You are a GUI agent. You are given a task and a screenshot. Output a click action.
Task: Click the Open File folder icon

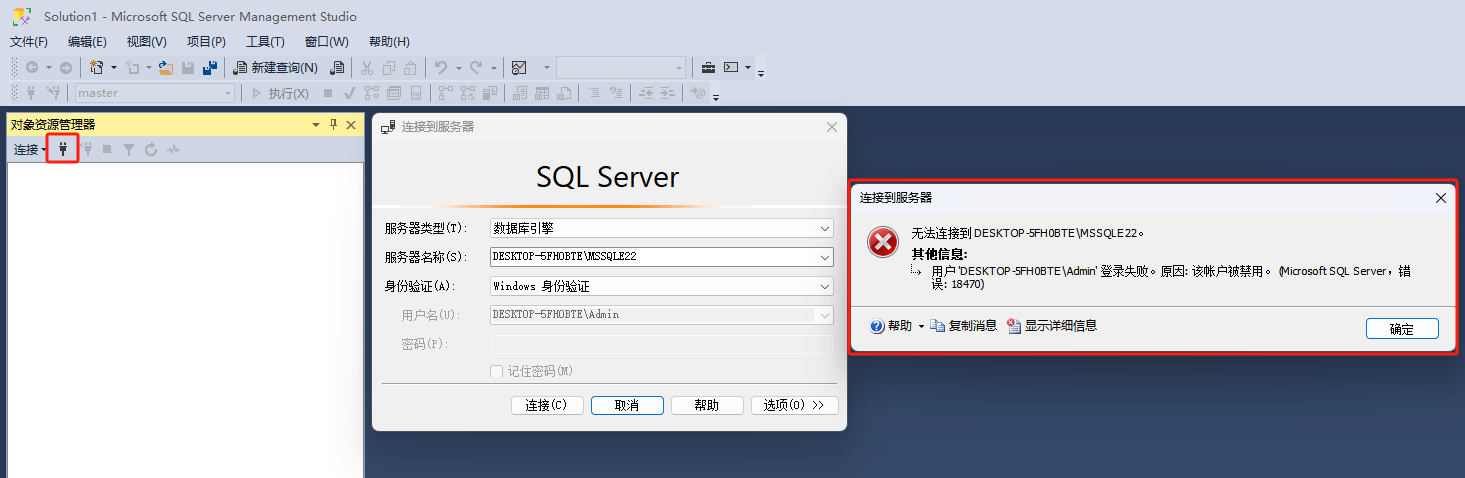coord(167,67)
